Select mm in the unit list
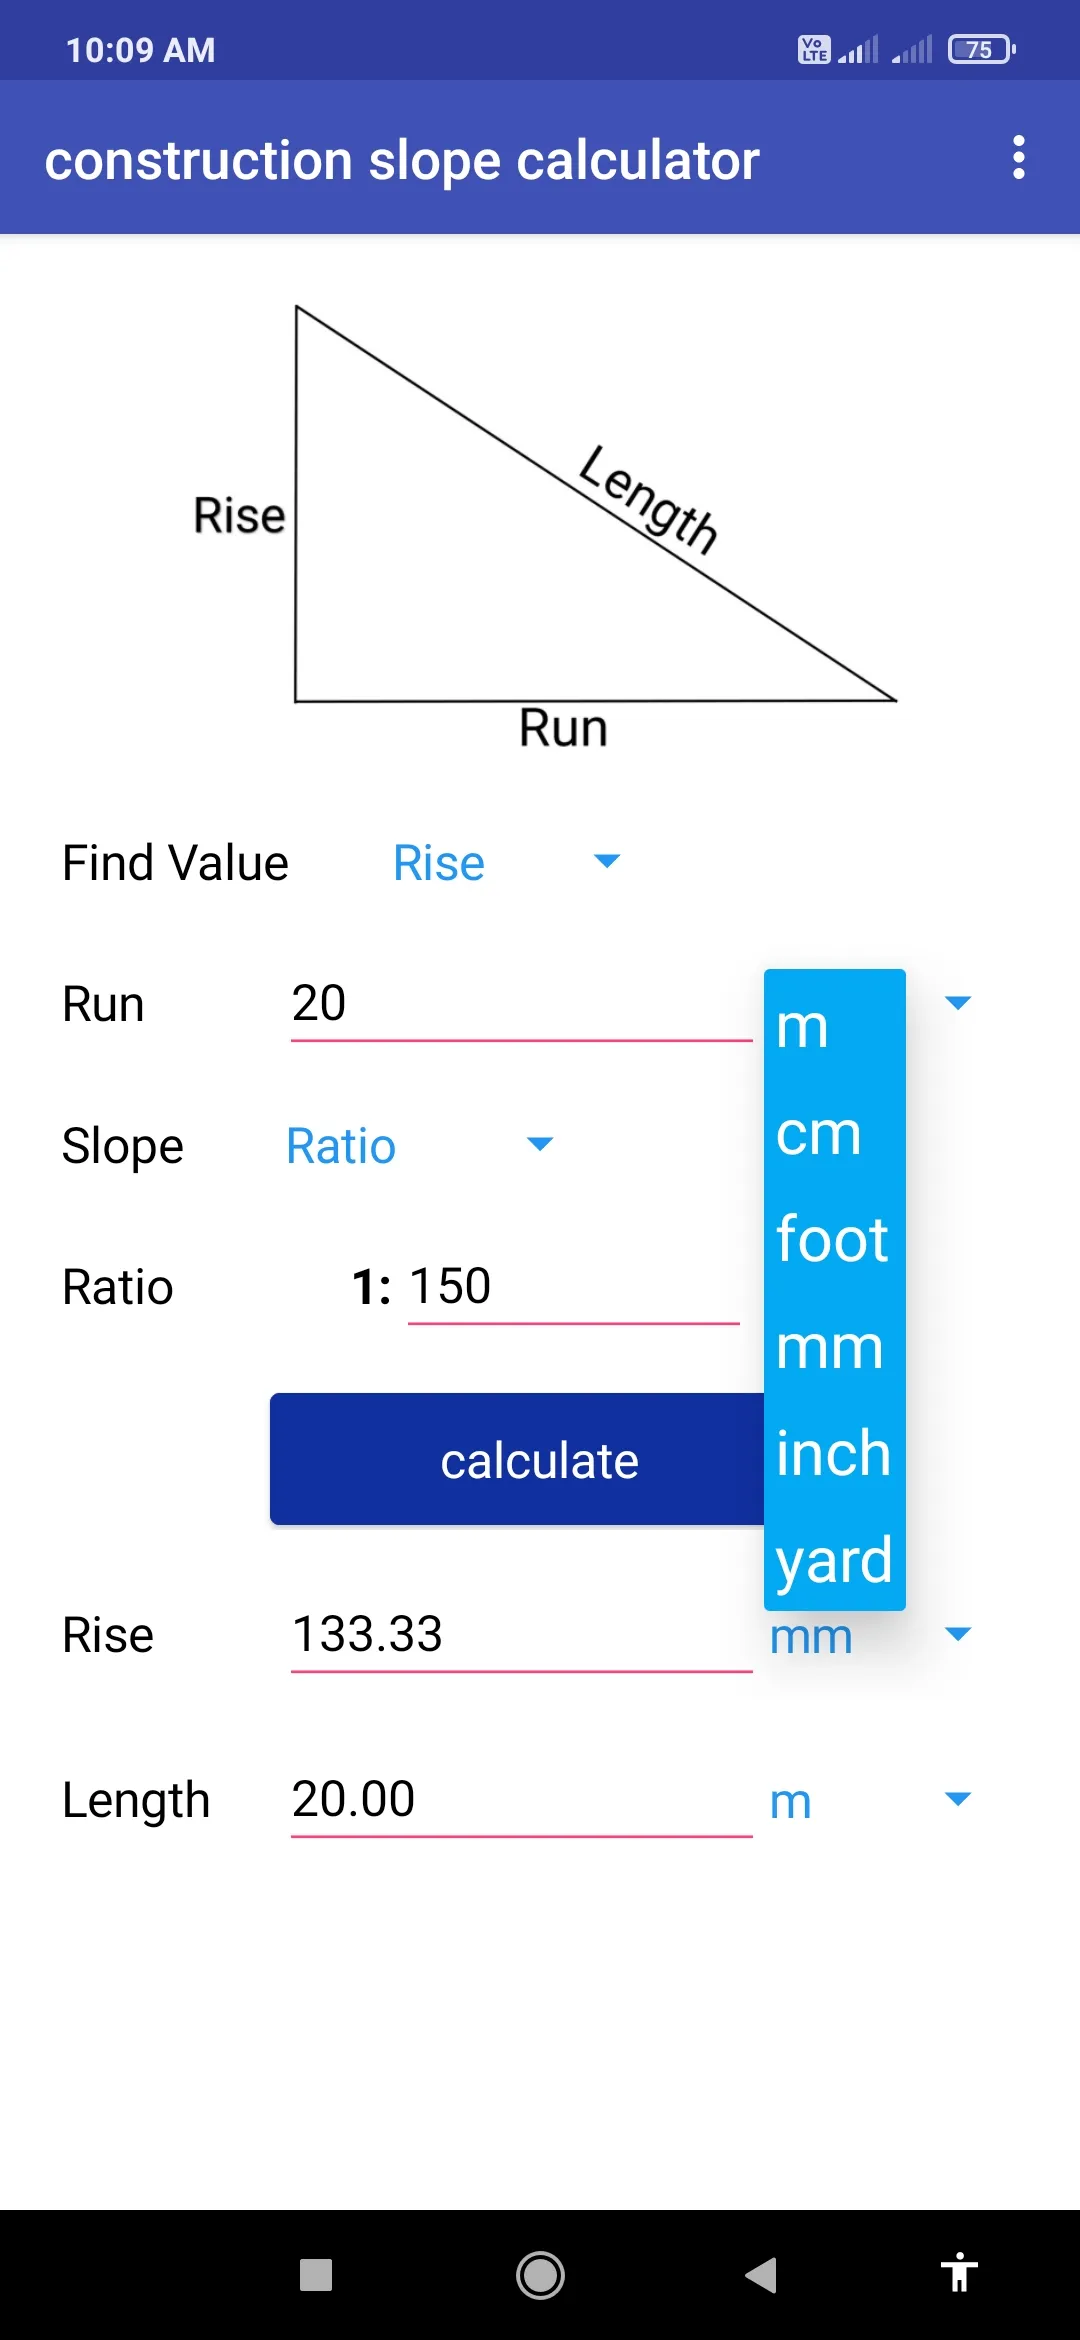1080x2340 pixels. coord(835,1346)
